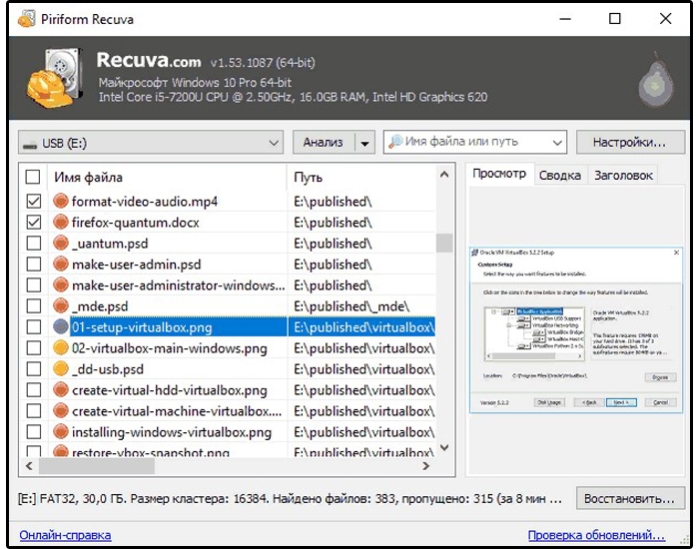Toggle the select-all checkbox in the header row
Screen dimensions: 699x549
33,177
